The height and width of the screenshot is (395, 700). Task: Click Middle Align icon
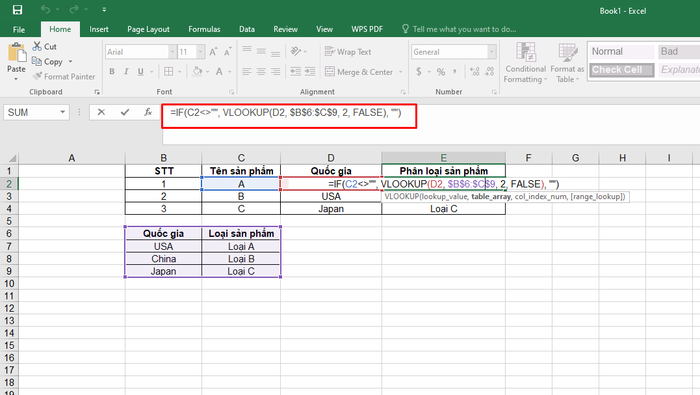[261, 52]
